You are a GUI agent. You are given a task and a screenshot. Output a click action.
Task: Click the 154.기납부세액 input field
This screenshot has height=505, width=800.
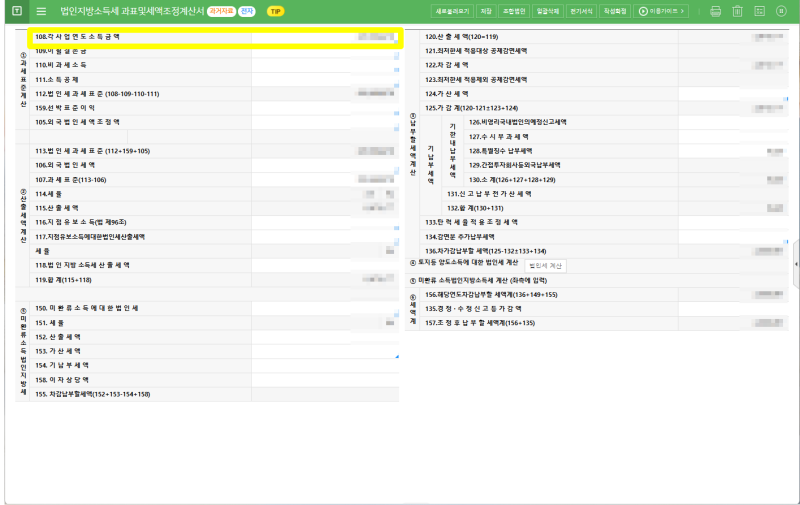[x=325, y=366]
